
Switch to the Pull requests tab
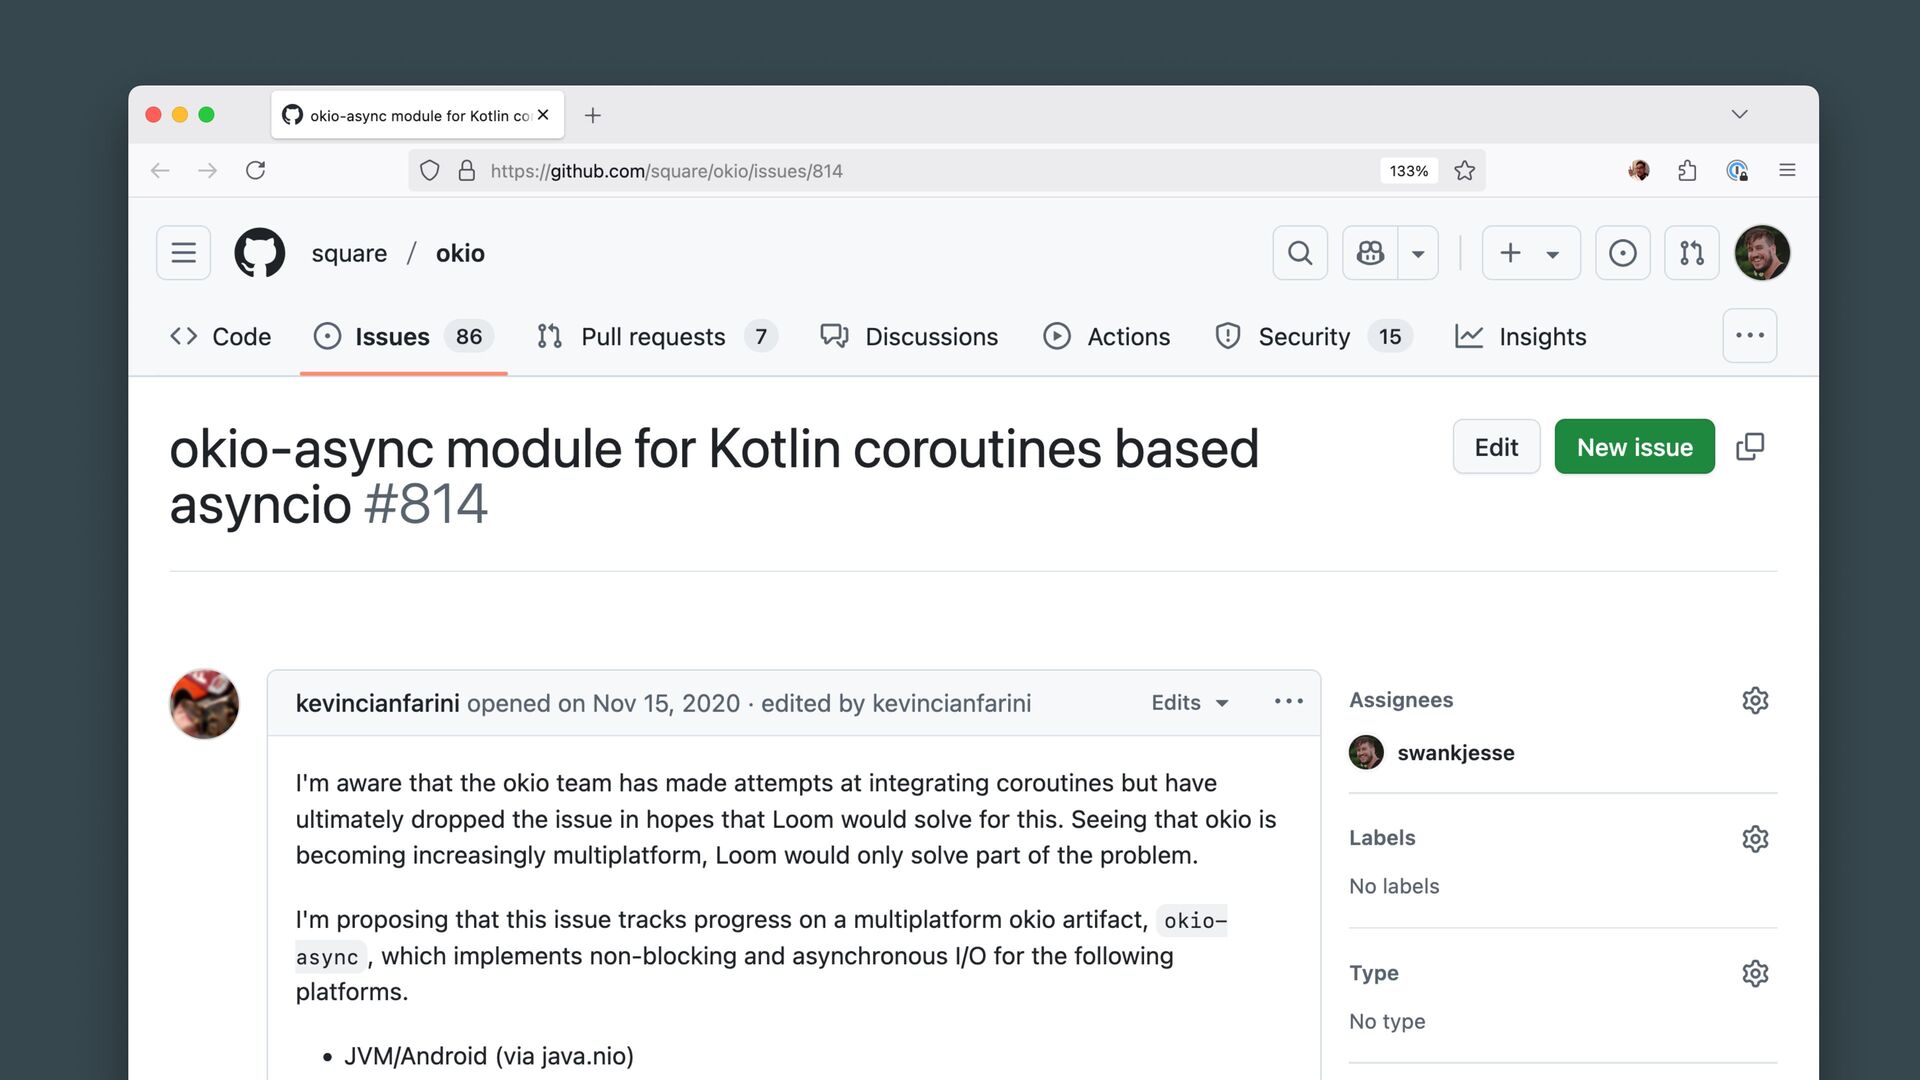pos(653,337)
